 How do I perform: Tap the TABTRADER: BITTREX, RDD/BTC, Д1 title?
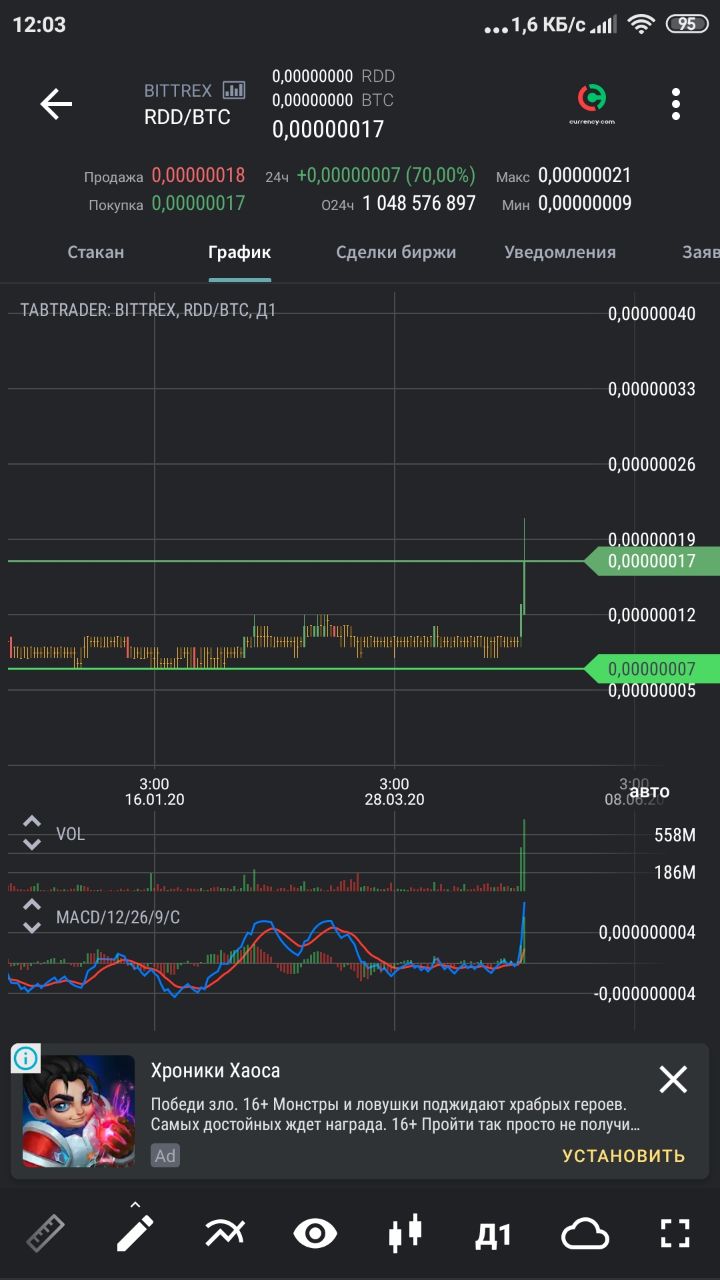[x=148, y=310]
